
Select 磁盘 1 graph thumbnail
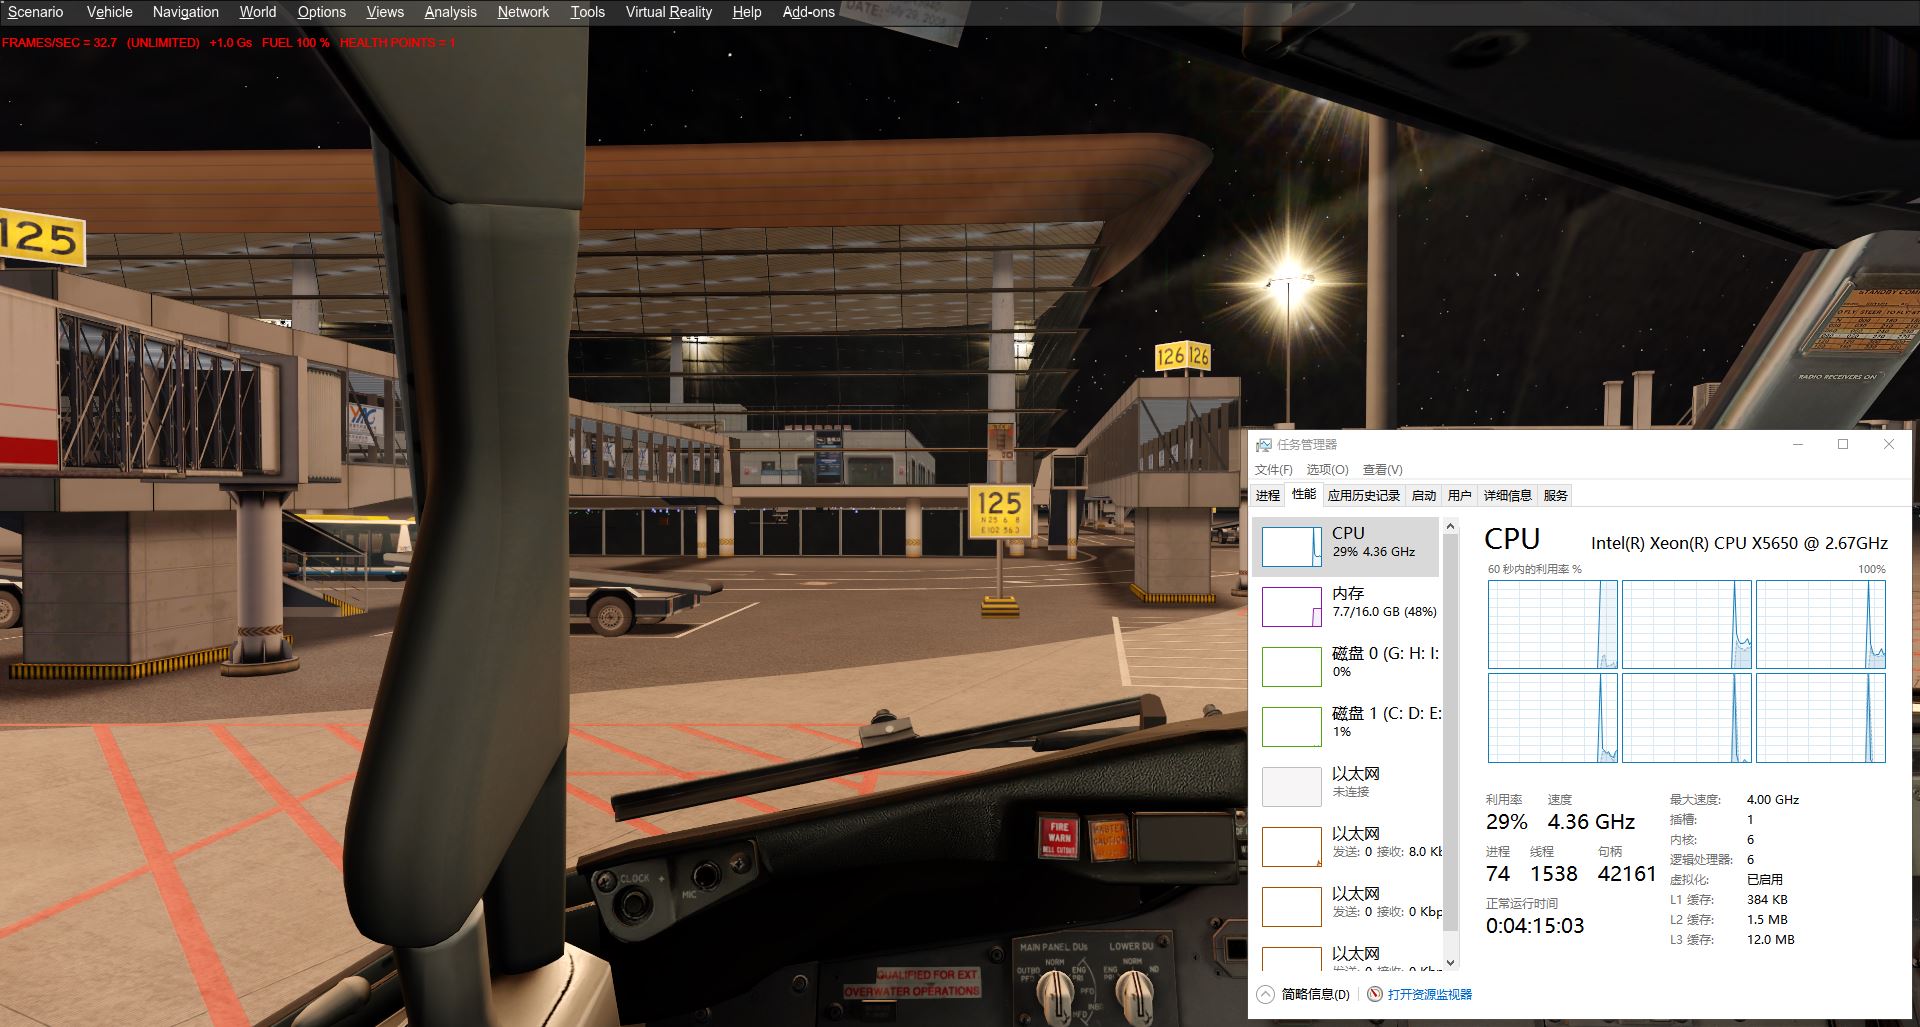click(x=1291, y=727)
